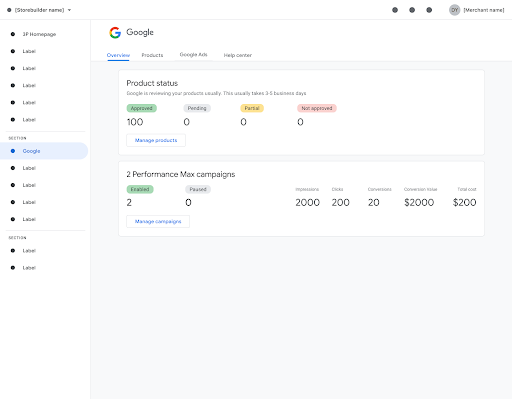
Task: Expand the Storebuilder name dropdown arrow
Action: 69,10
